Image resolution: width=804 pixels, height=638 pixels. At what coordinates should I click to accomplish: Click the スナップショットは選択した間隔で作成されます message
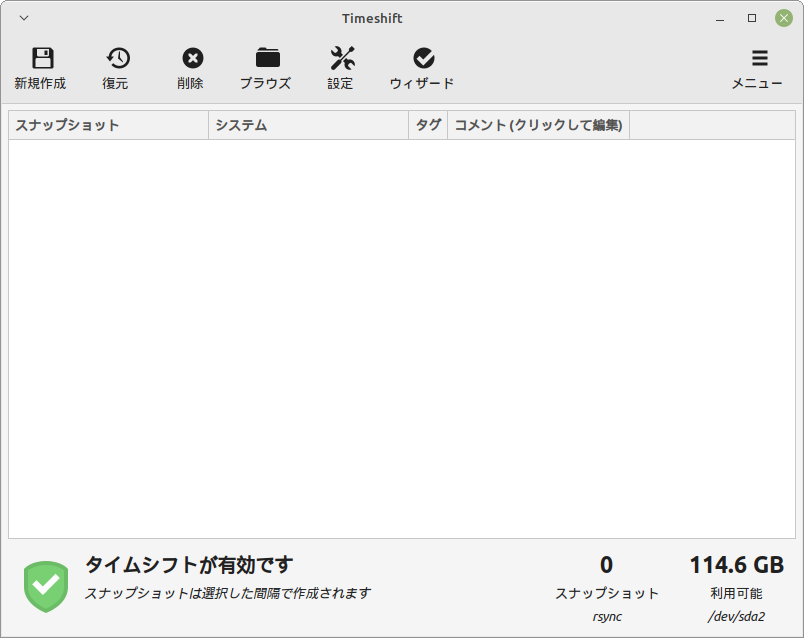227,593
